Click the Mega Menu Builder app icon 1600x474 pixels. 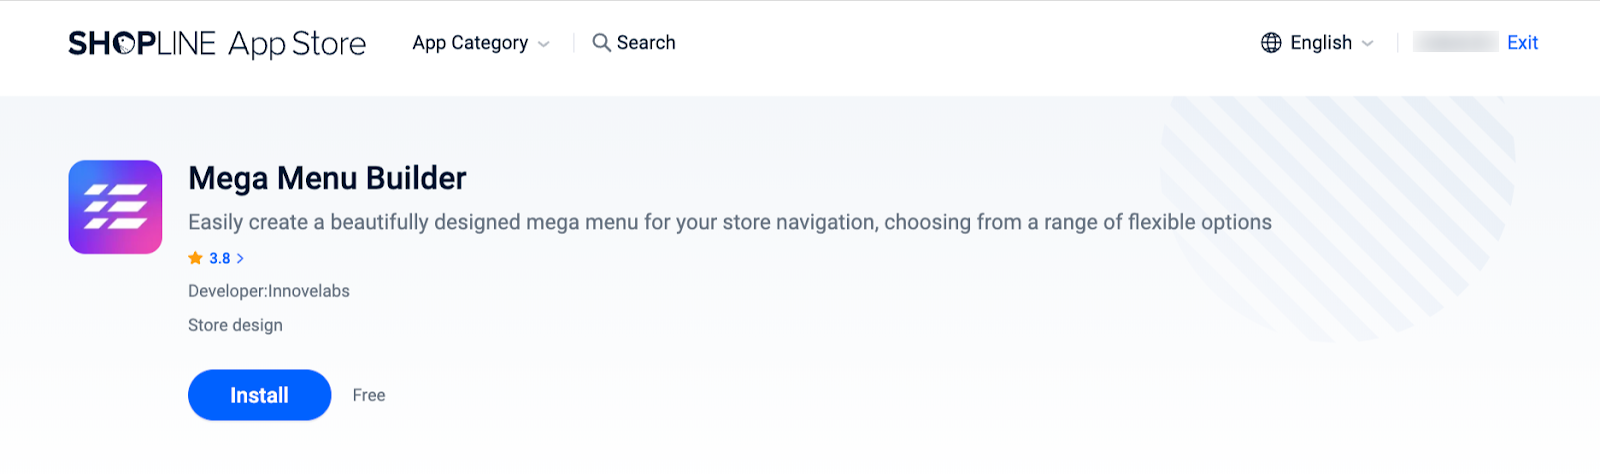click(115, 207)
